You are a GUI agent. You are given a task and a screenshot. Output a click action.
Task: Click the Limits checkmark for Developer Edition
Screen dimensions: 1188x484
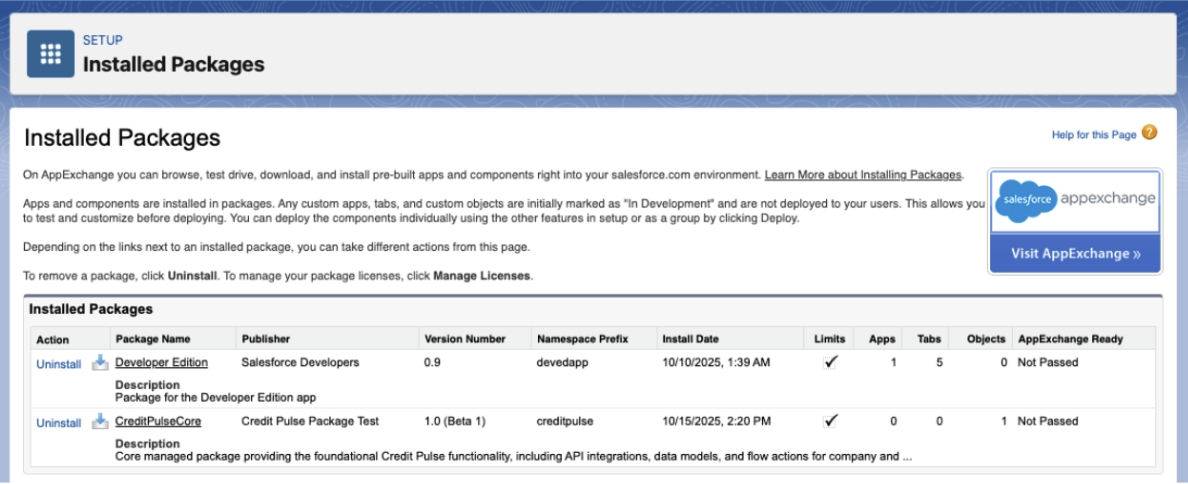point(830,363)
